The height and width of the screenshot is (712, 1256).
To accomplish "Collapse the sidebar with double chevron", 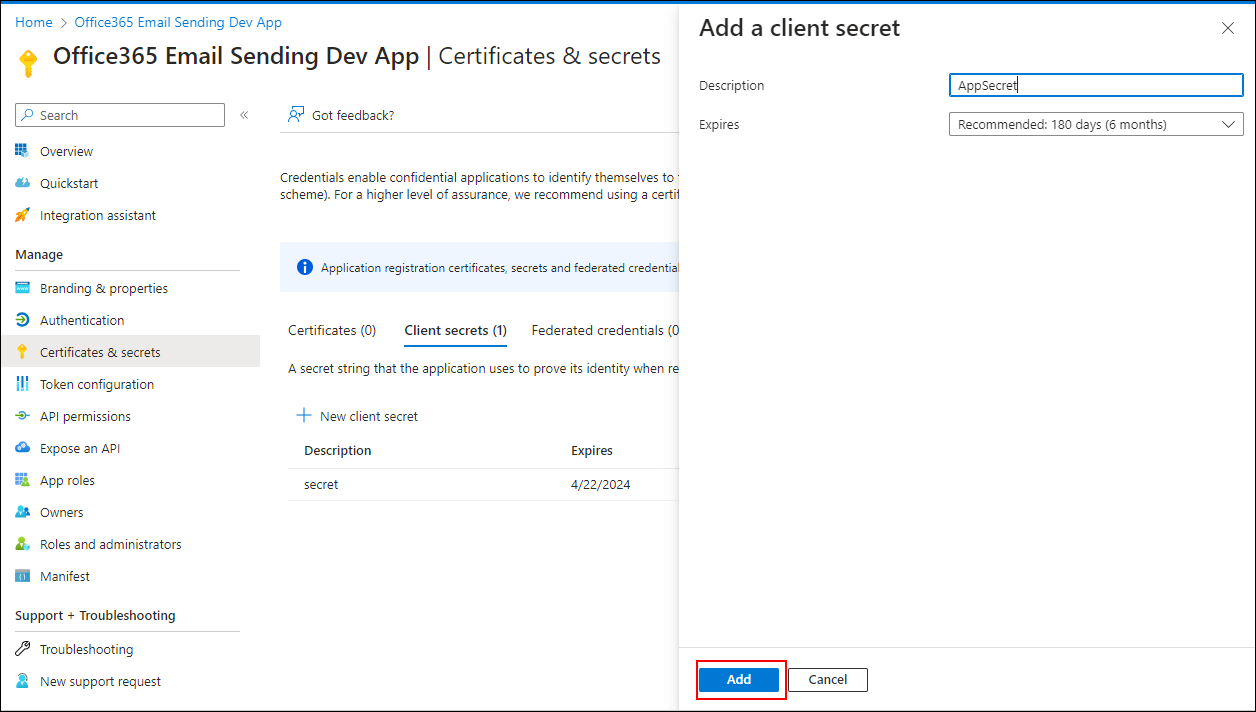I will [244, 115].
